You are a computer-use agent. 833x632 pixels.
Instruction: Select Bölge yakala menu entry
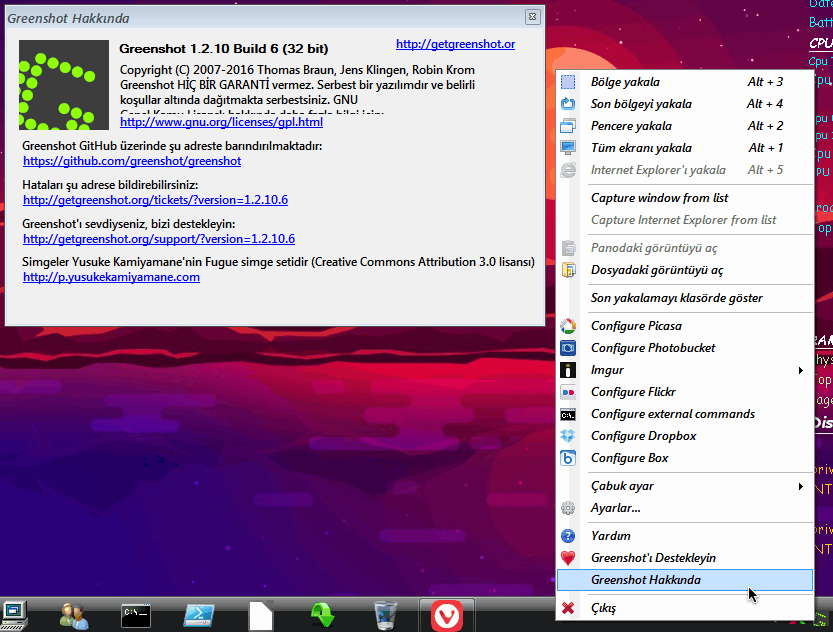[x=685, y=82]
